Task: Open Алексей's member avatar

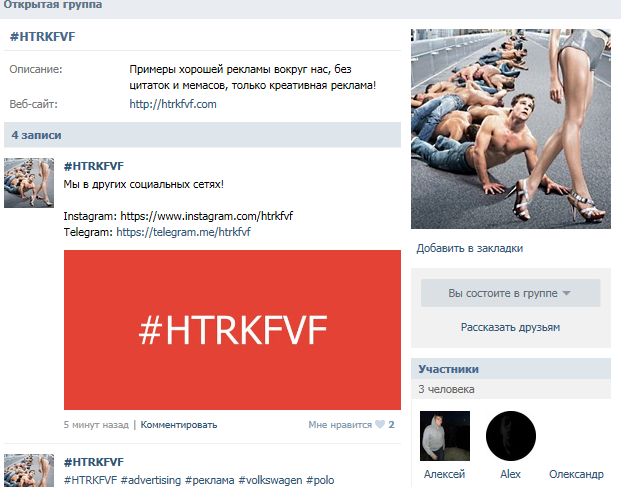Action: (445, 436)
